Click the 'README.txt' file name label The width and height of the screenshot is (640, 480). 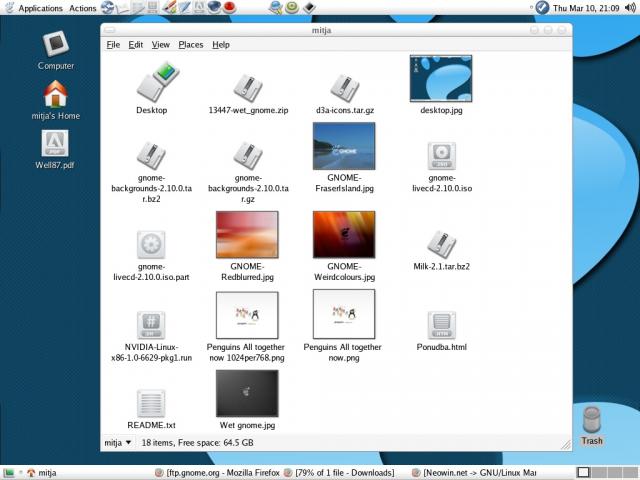151,425
